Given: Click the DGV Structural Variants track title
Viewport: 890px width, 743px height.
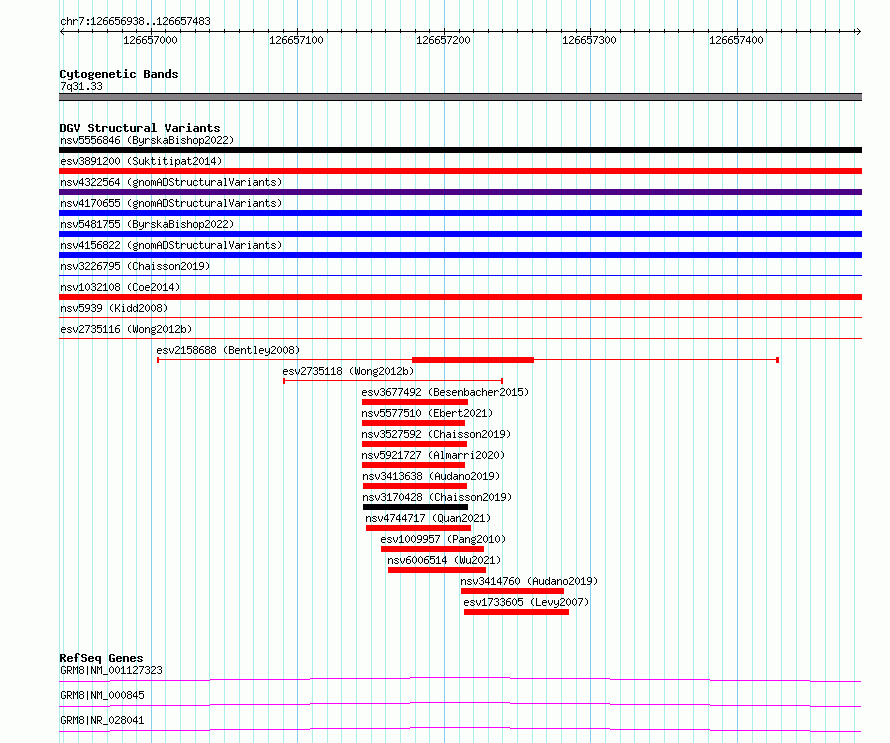Looking at the screenshot, I should 140,128.
